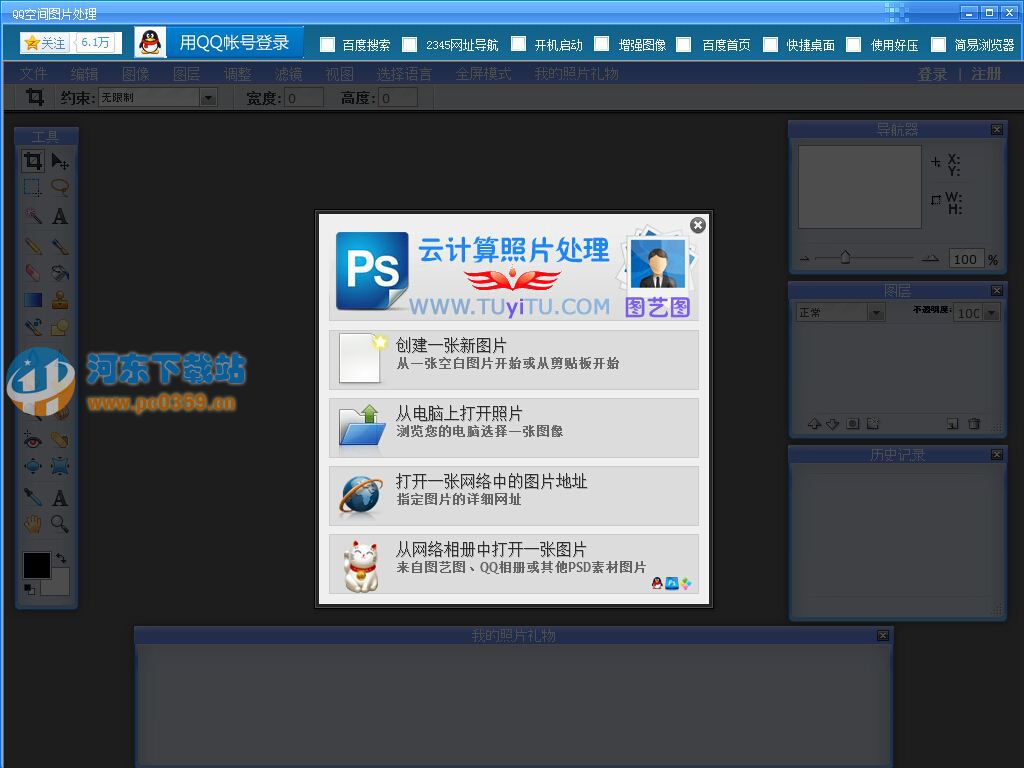
Task: Enable the 开机启动 checkbox
Action: click(x=518, y=44)
